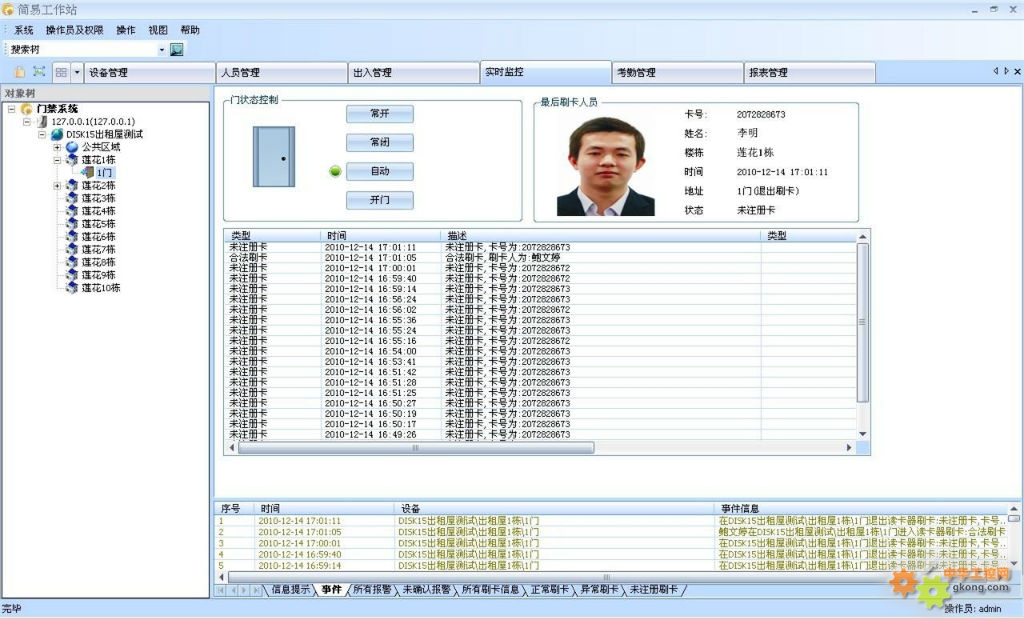Click the fullscreen frame icon in the toolbar
The width and height of the screenshot is (1024, 619).
click(39, 72)
